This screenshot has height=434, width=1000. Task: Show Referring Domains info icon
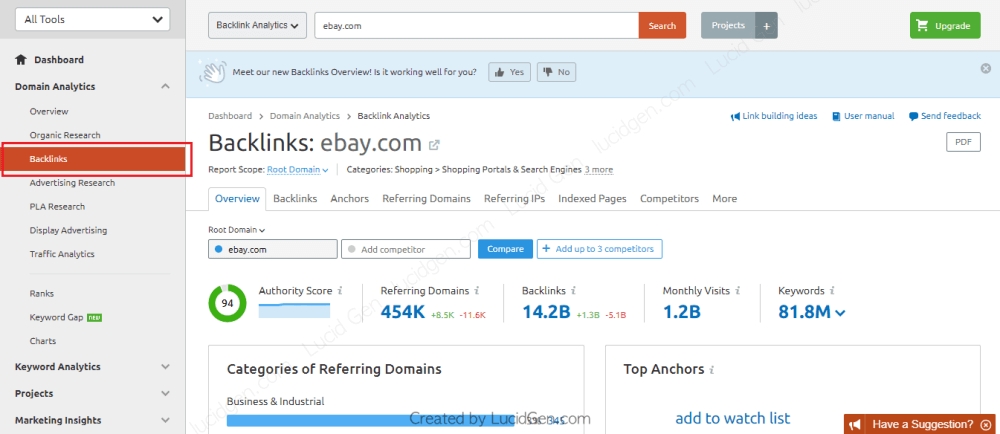477,291
